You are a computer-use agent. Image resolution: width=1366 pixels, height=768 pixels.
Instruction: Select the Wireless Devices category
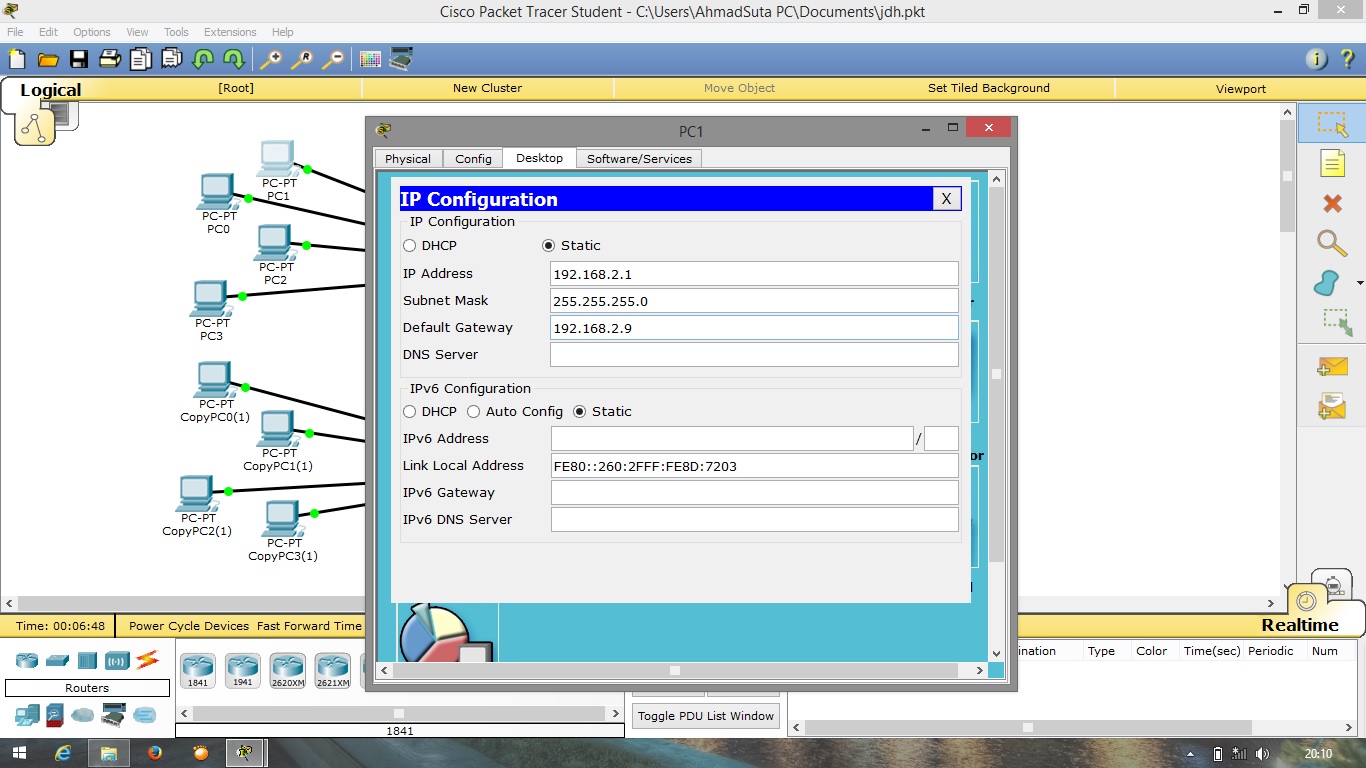click(x=117, y=661)
